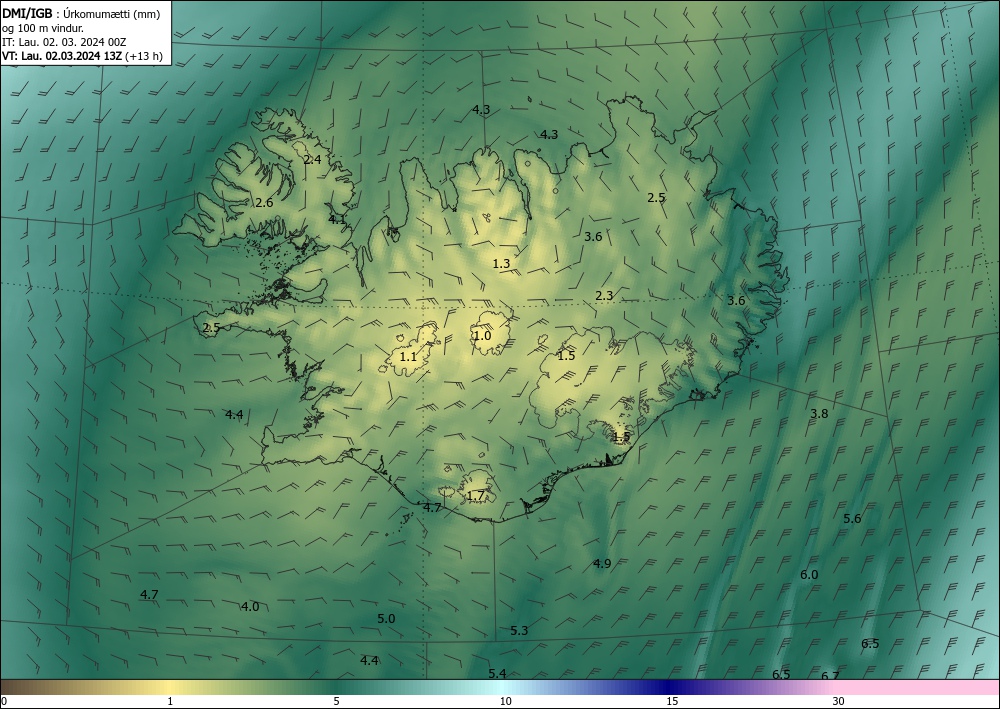The width and height of the screenshot is (1000, 709).
Task: Click the 4.9 value south of Iceland
Action: [602, 564]
